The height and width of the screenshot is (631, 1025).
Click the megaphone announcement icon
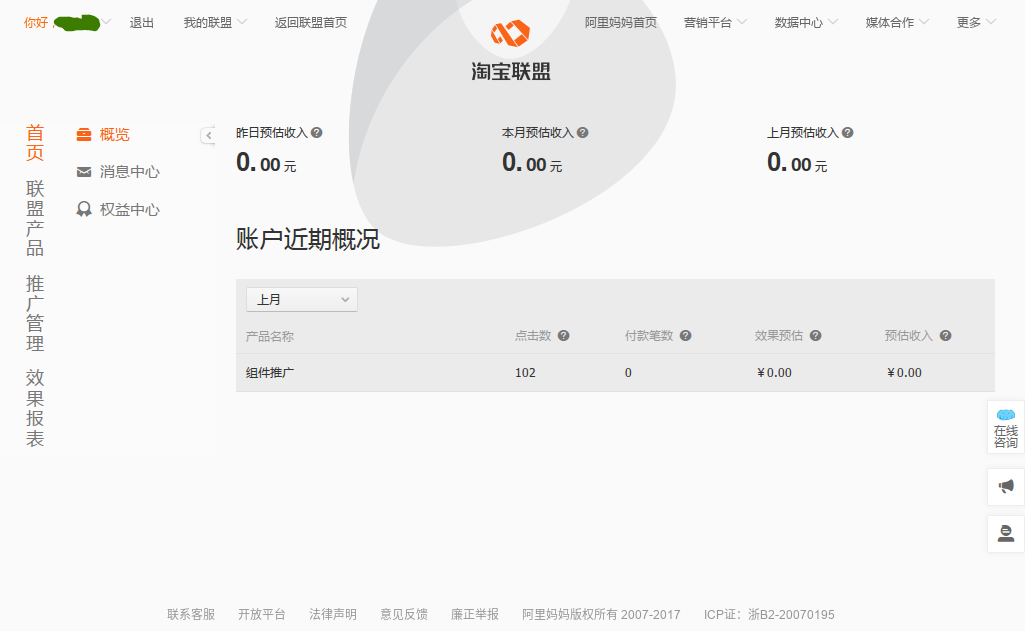coord(1005,486)
